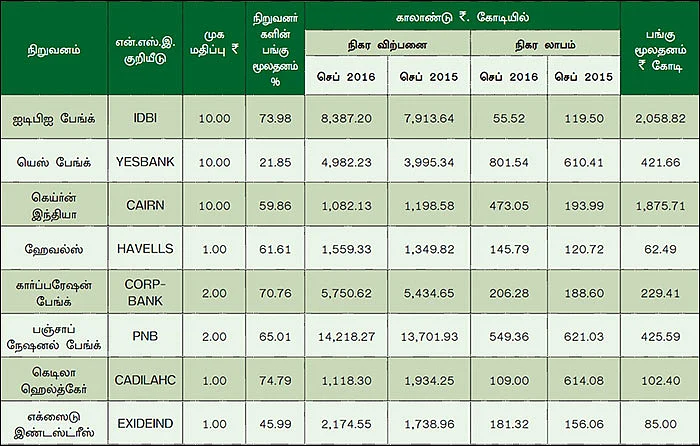The width and height of the screenshot is (700, 446).
Task: Click share capital value 85.00
Action: pyautogui.click(x=660, y=424)
